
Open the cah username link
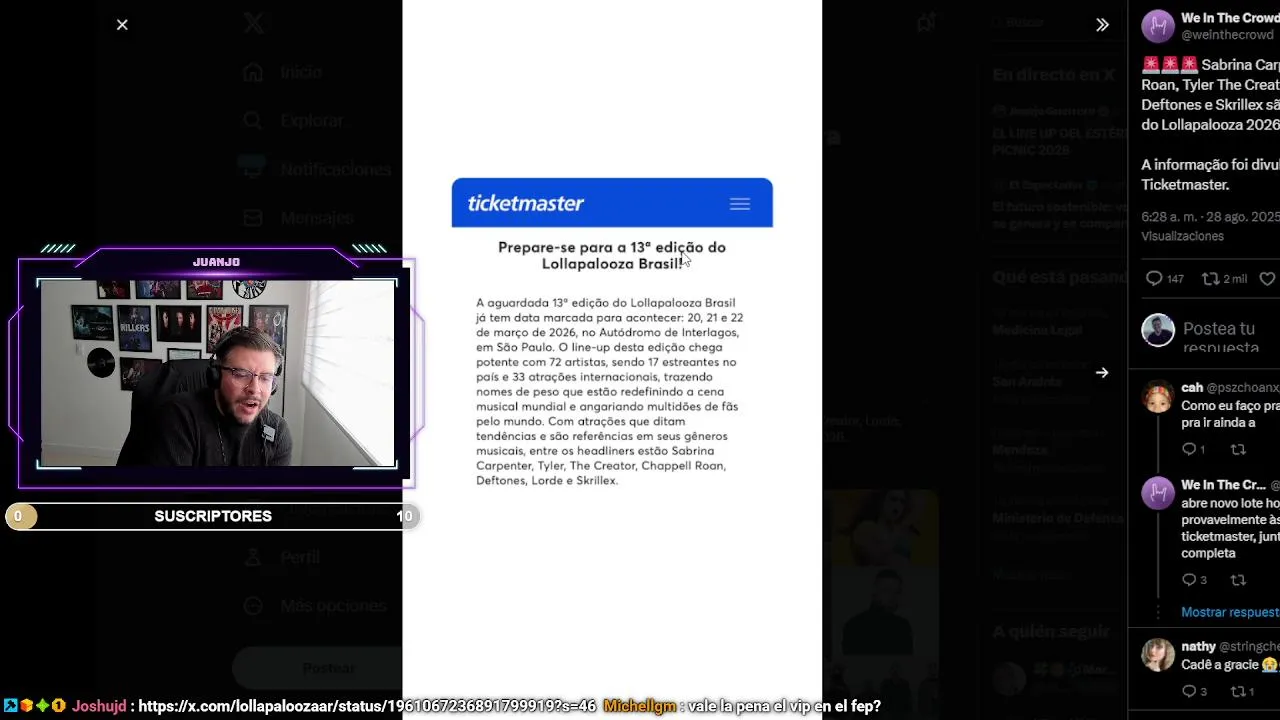[x=1192, y=388]
